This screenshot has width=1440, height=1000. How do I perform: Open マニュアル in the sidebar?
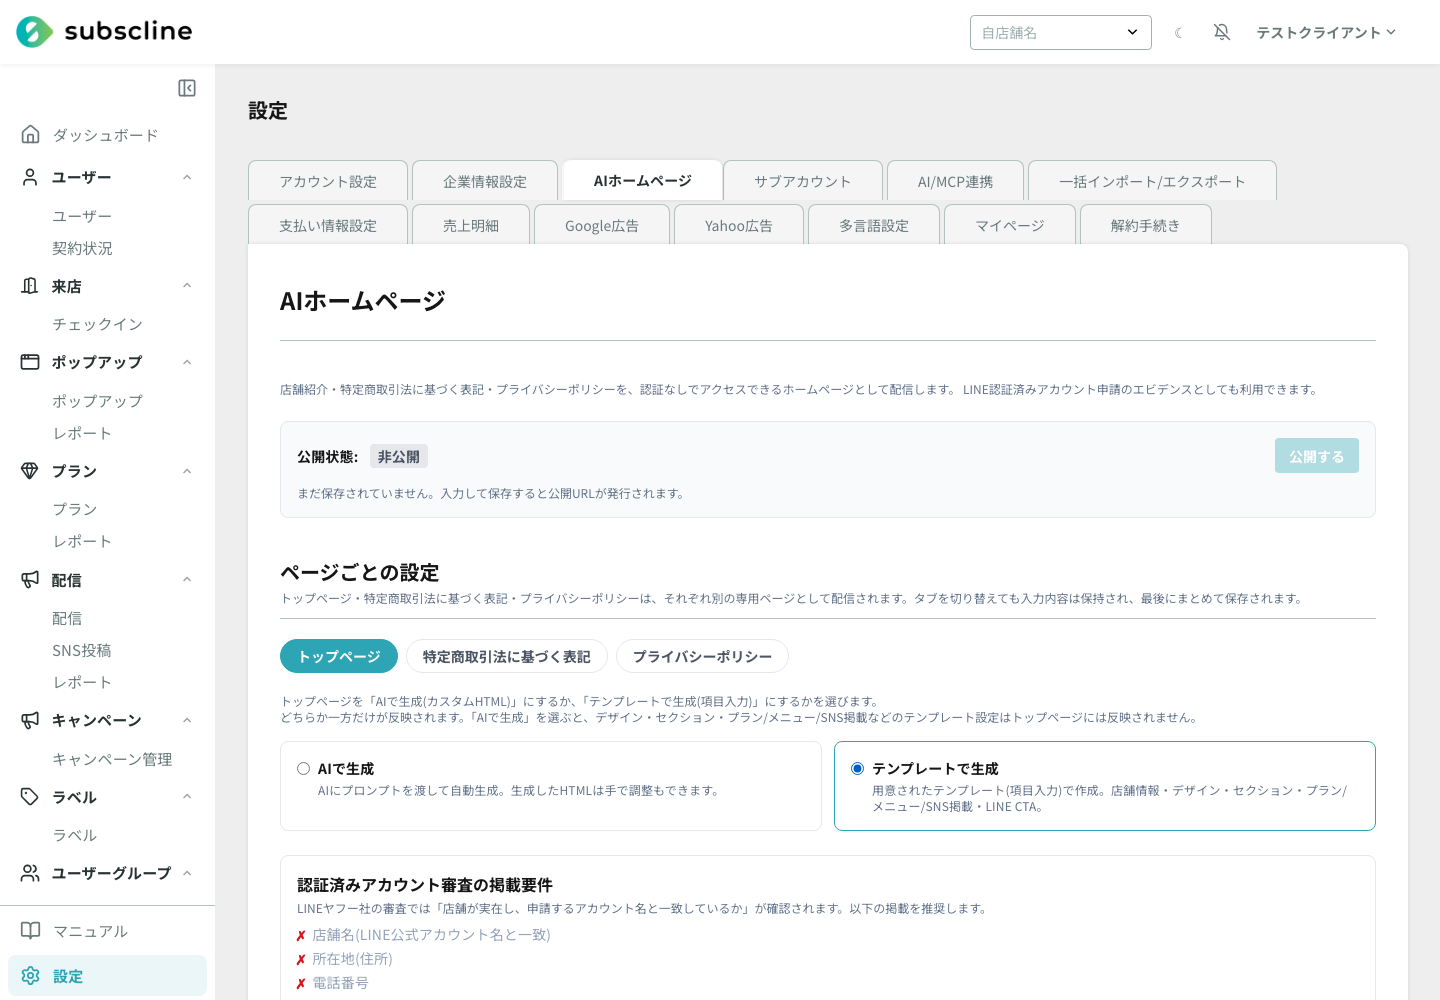coord(90,931)
